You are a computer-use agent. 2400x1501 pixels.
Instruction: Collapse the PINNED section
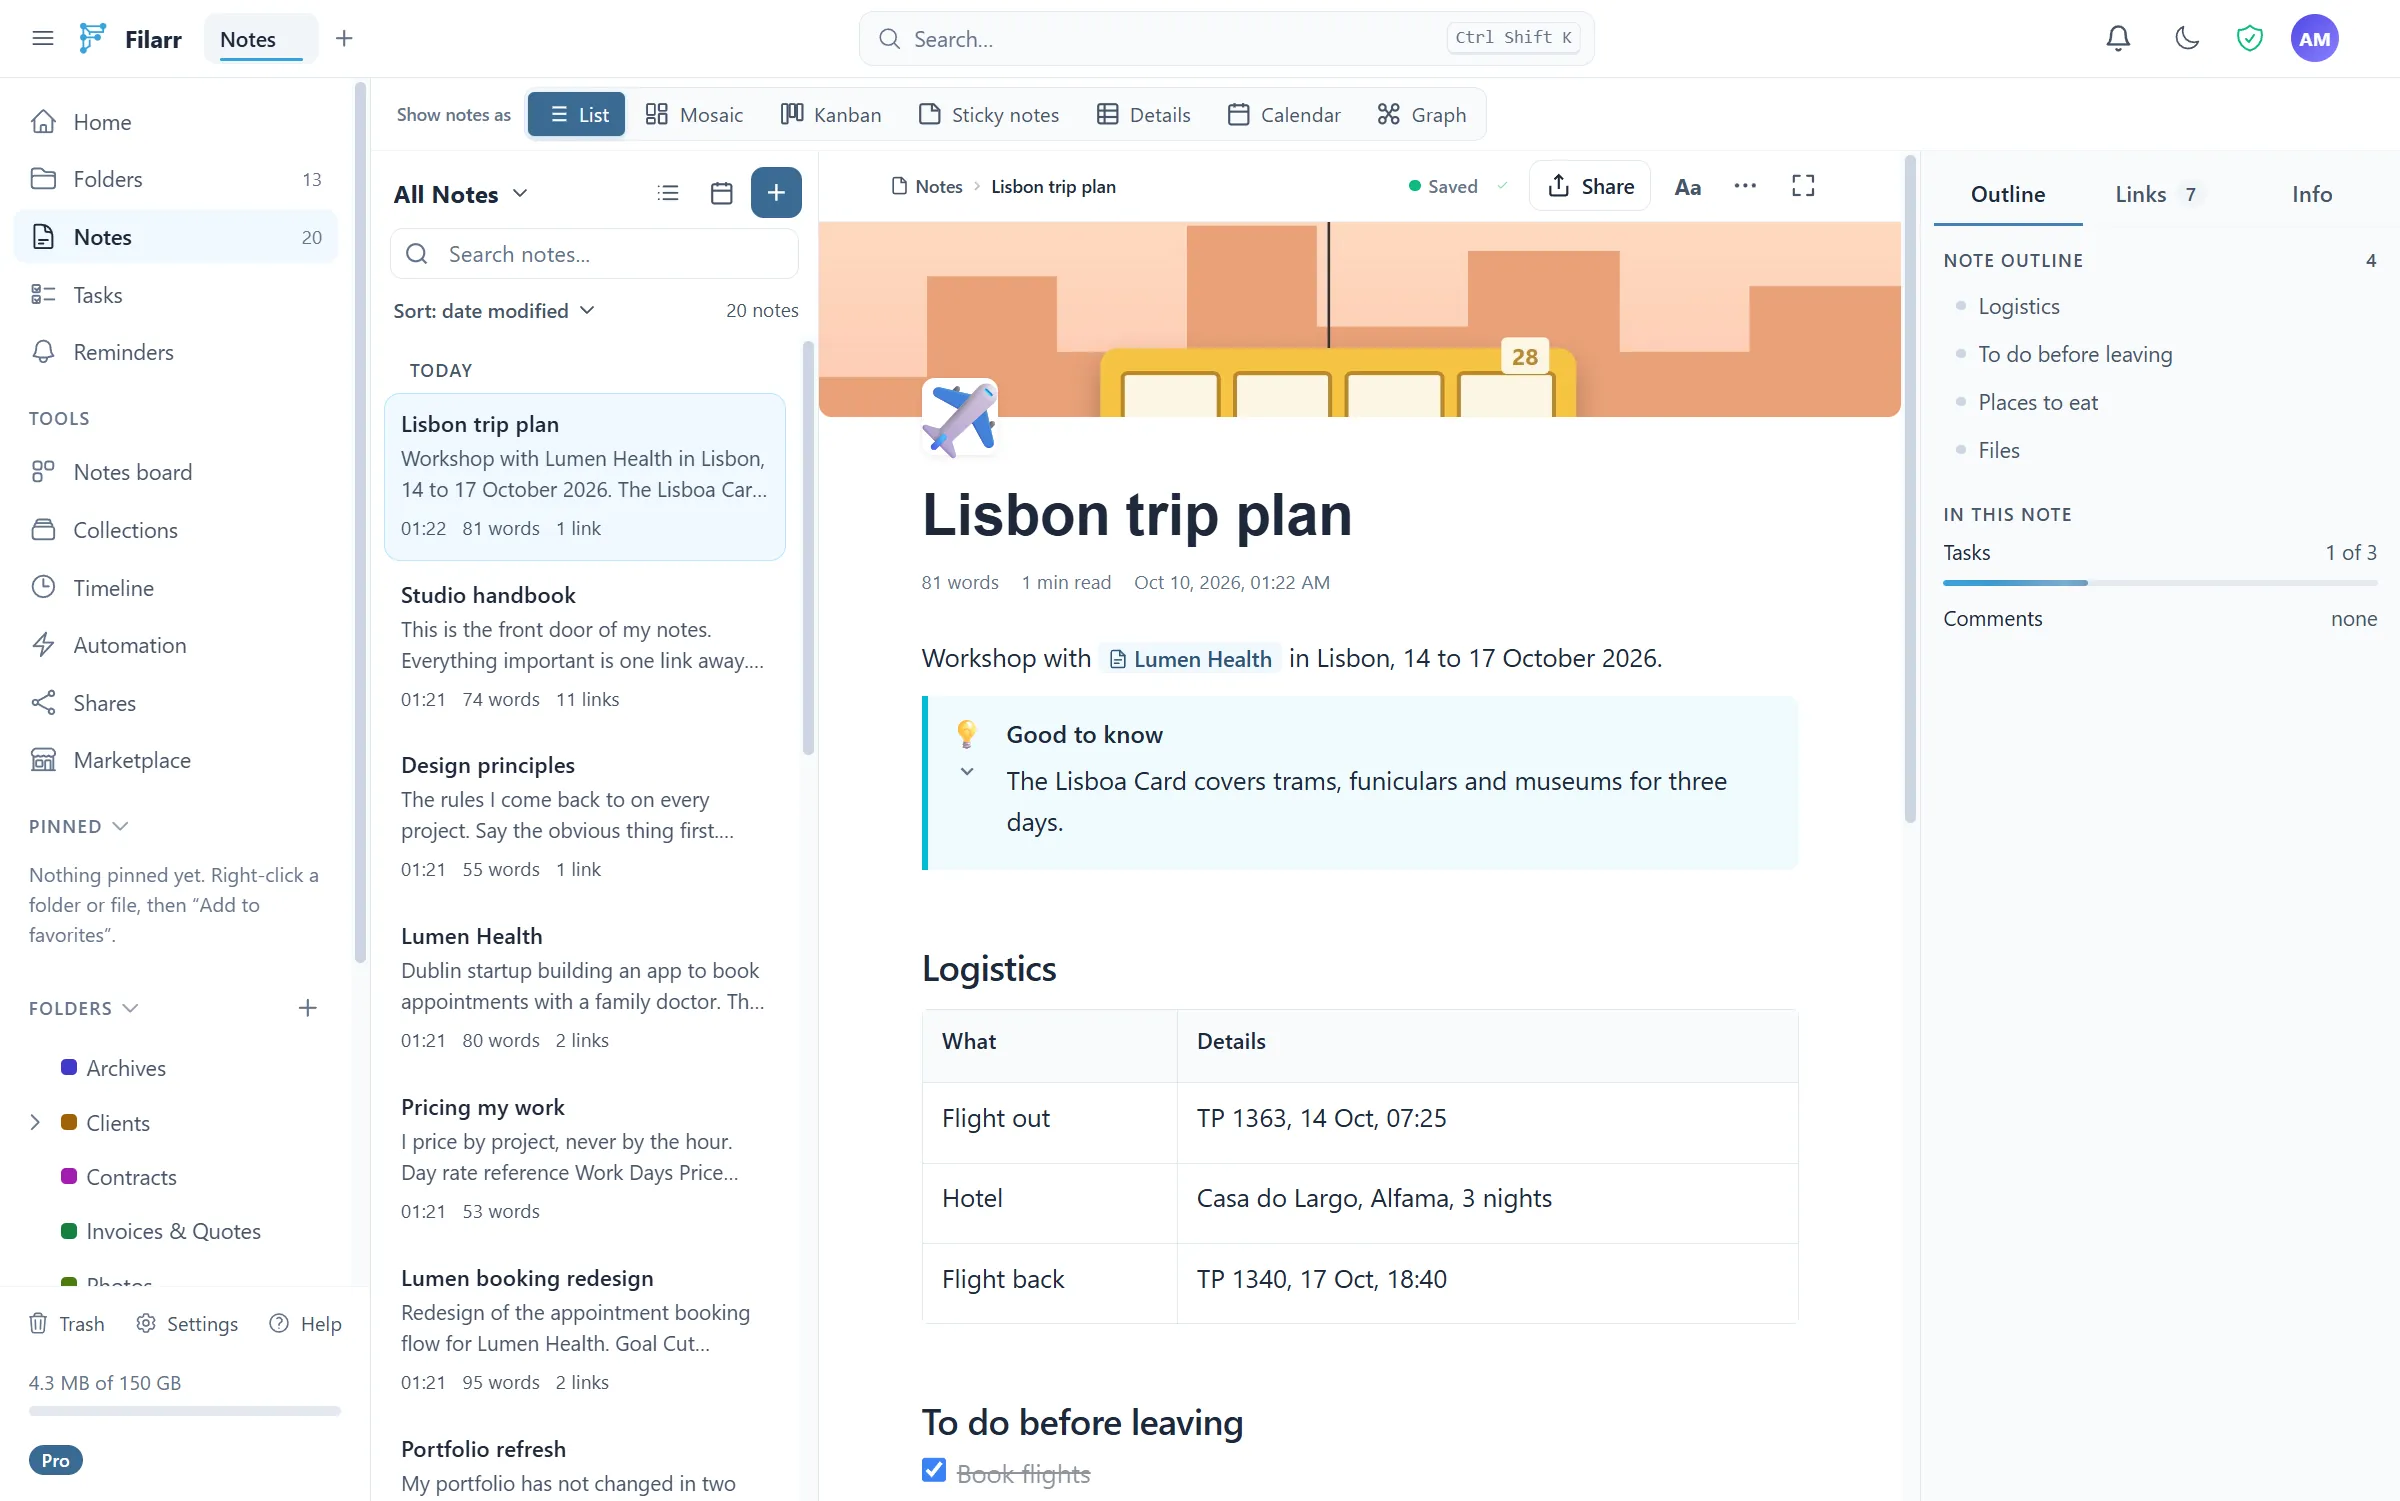pos(78,826)
